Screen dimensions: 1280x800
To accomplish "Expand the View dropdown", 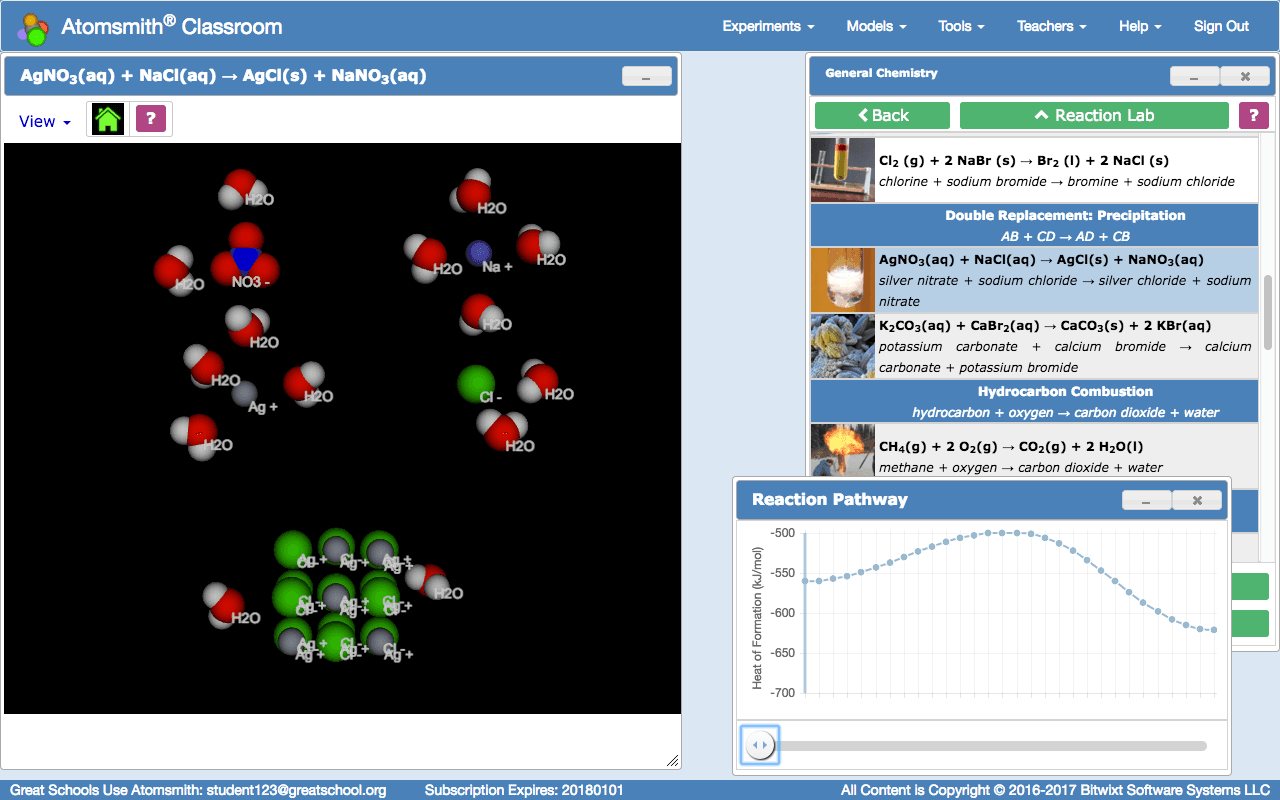I will pyautogui.click(x=45, y=121).
